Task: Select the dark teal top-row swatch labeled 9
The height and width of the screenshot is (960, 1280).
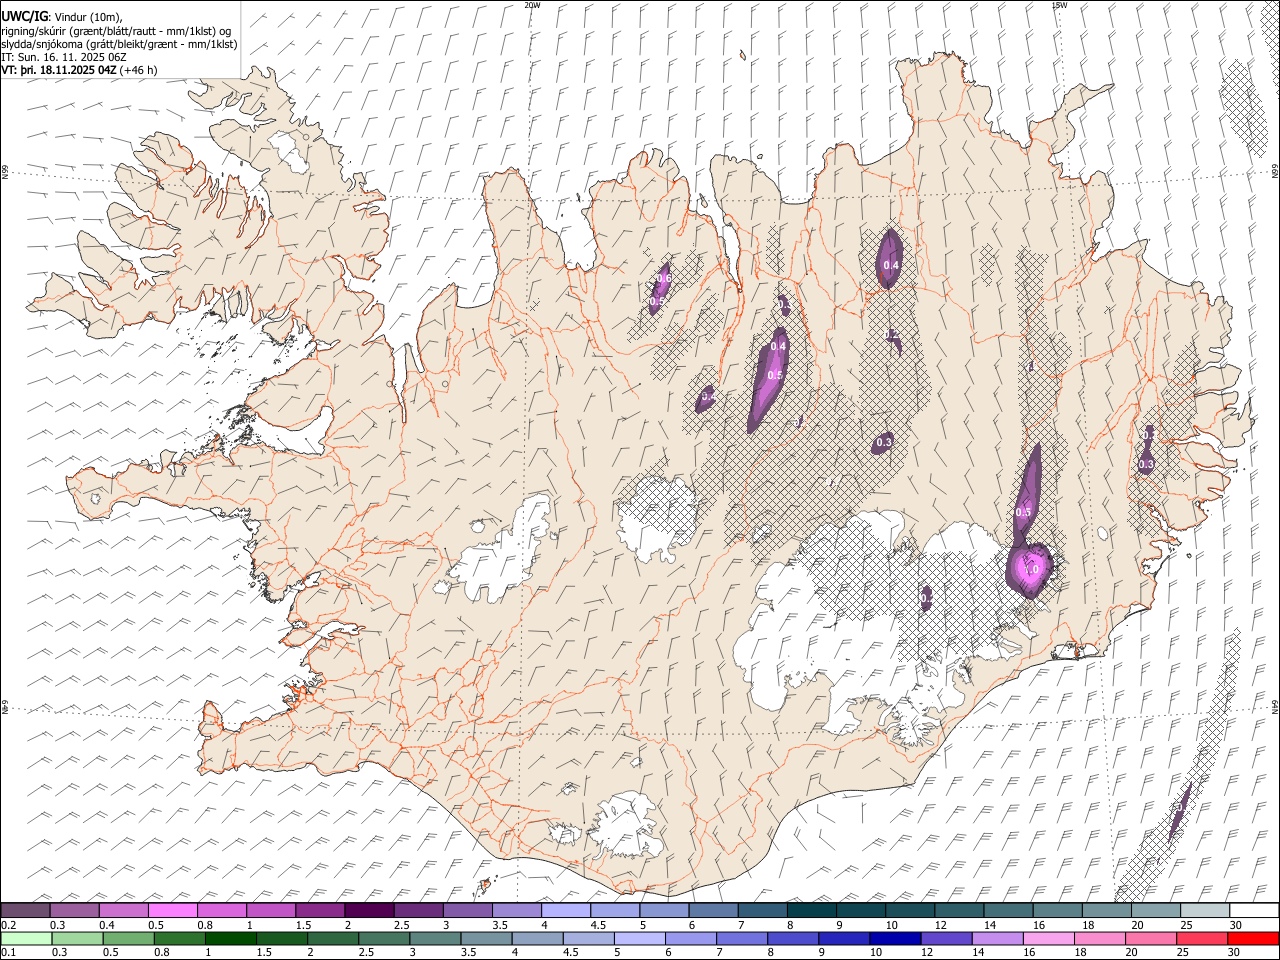Action: [861, 911]
